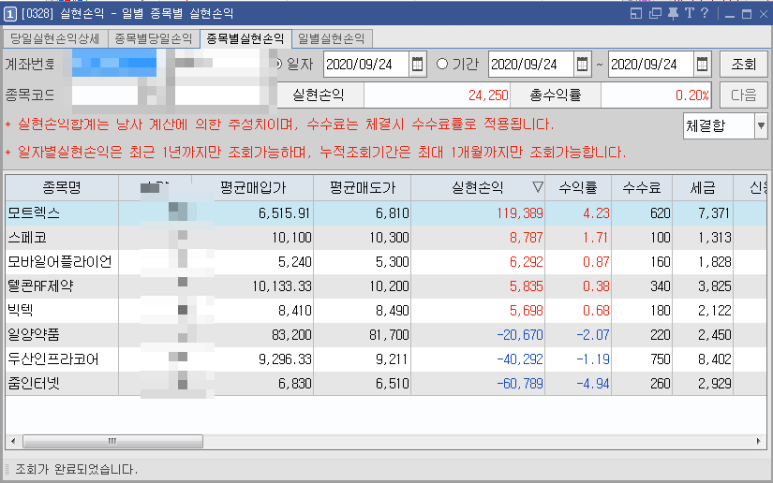Image resolution: width=773 pixels, height=483 pixels.
Task: Select the 종목별실현손익 tab
Action: (x=246, y=38)
